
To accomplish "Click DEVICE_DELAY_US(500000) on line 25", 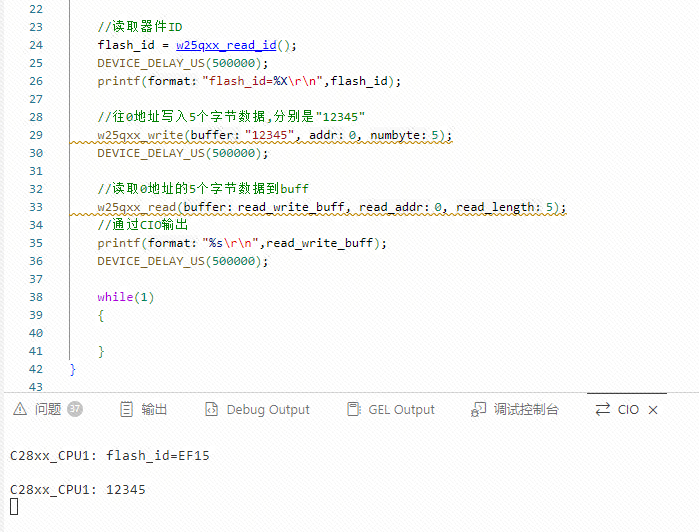I will (183, 63).
